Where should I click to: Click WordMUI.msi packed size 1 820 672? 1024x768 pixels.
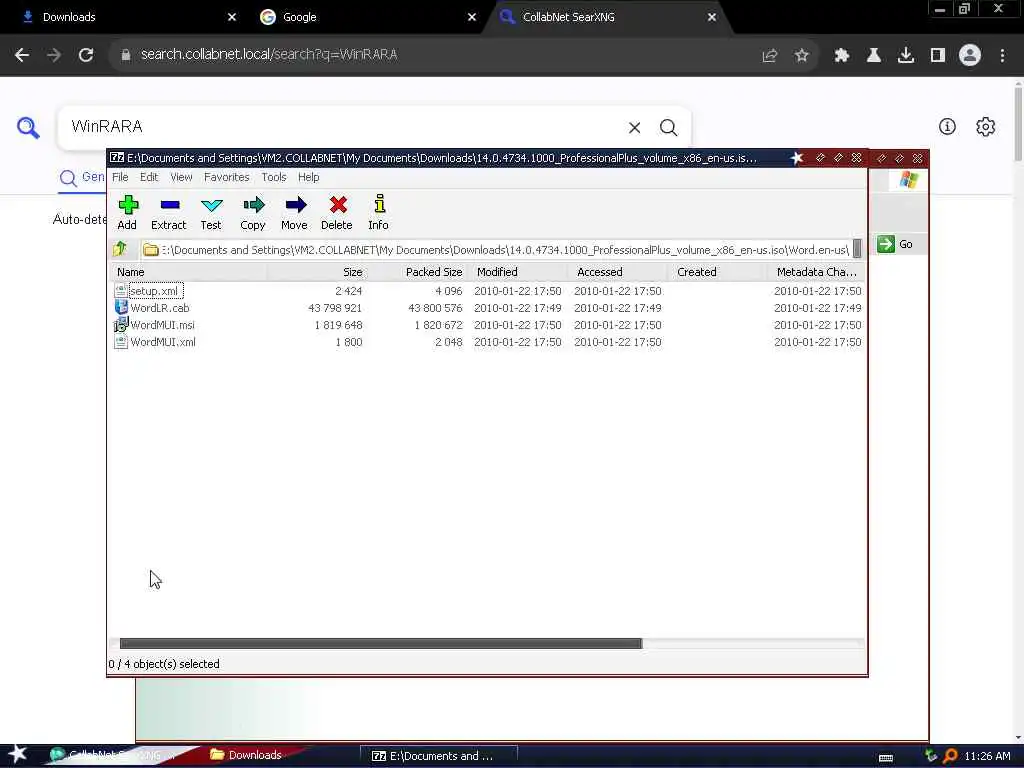click(438, 325)
